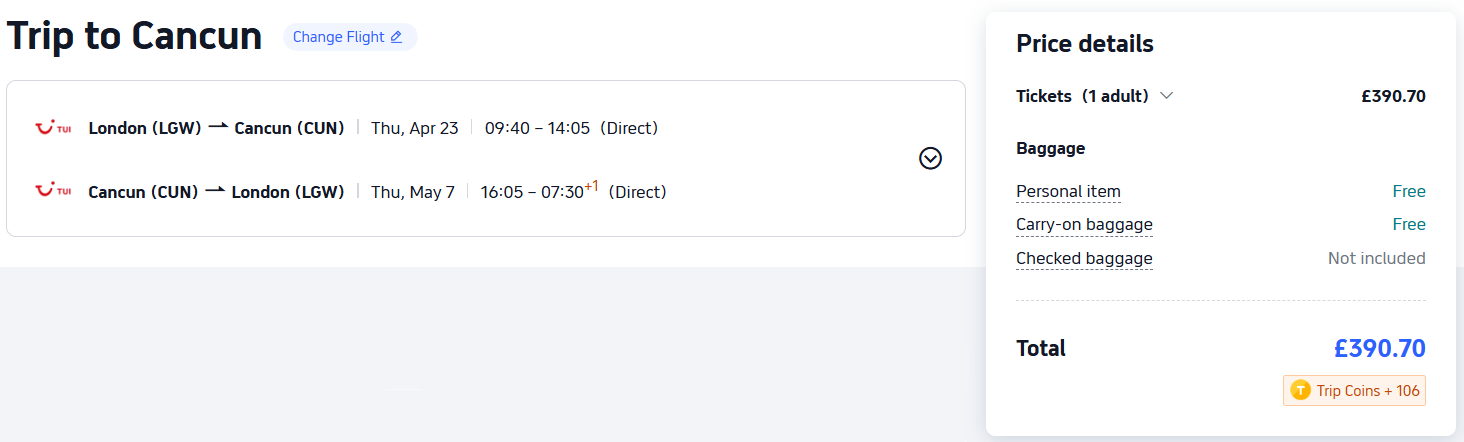
Task: Click the arrow between Cancun and London return
Action: (215, 190)
